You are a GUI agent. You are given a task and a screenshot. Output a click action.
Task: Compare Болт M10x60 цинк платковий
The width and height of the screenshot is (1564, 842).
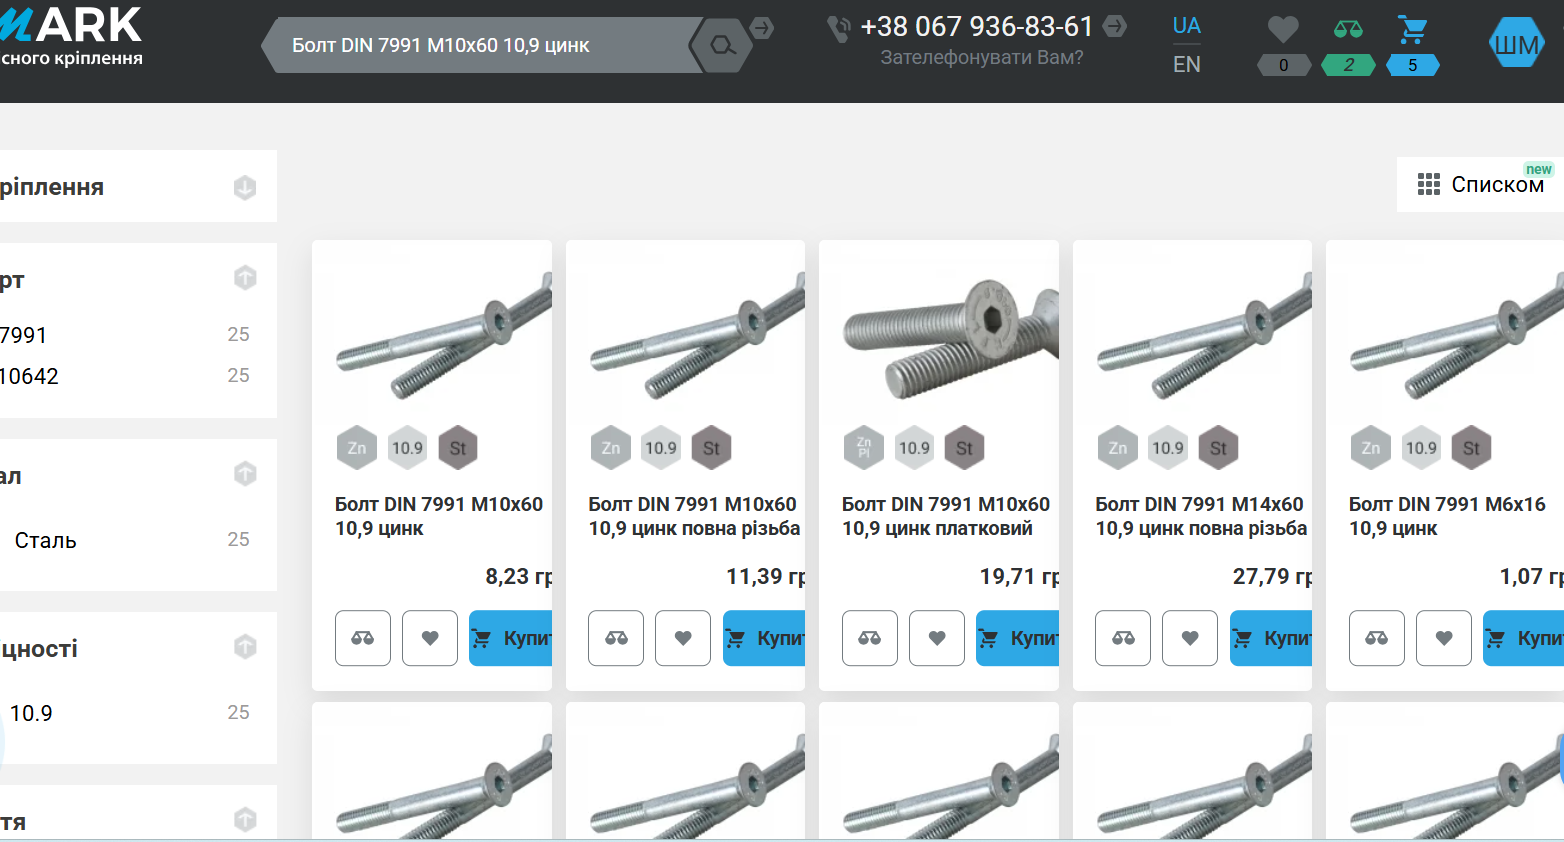coord(870,638)
